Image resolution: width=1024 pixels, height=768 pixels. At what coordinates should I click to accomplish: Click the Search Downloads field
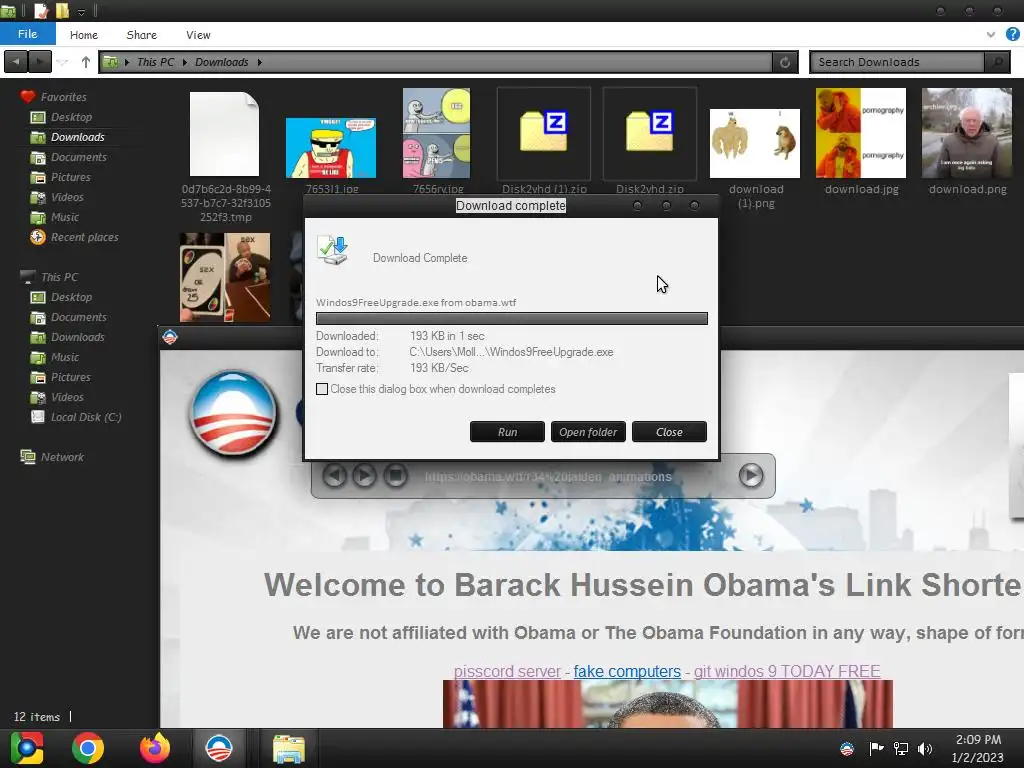[x=898, y=62]
